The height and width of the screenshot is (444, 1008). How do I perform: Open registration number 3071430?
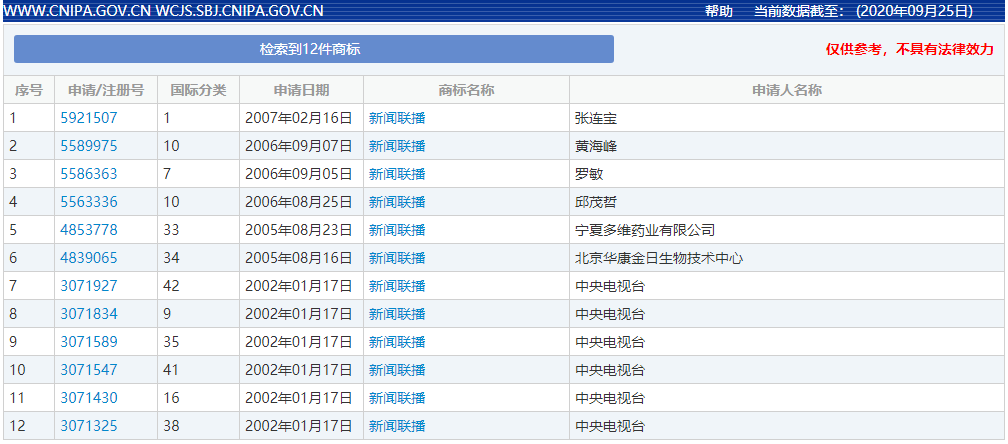point(89,398)
